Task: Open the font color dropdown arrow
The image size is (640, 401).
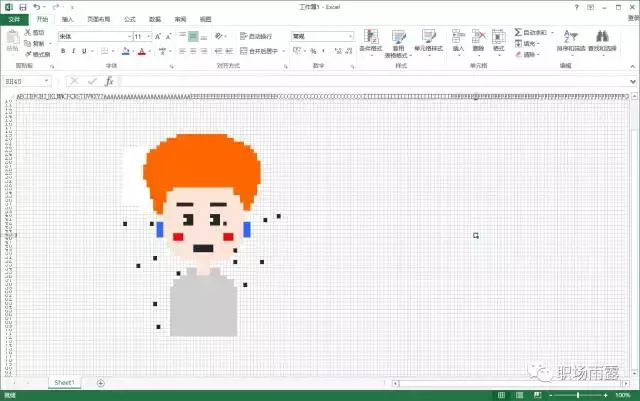Action: 150,51
